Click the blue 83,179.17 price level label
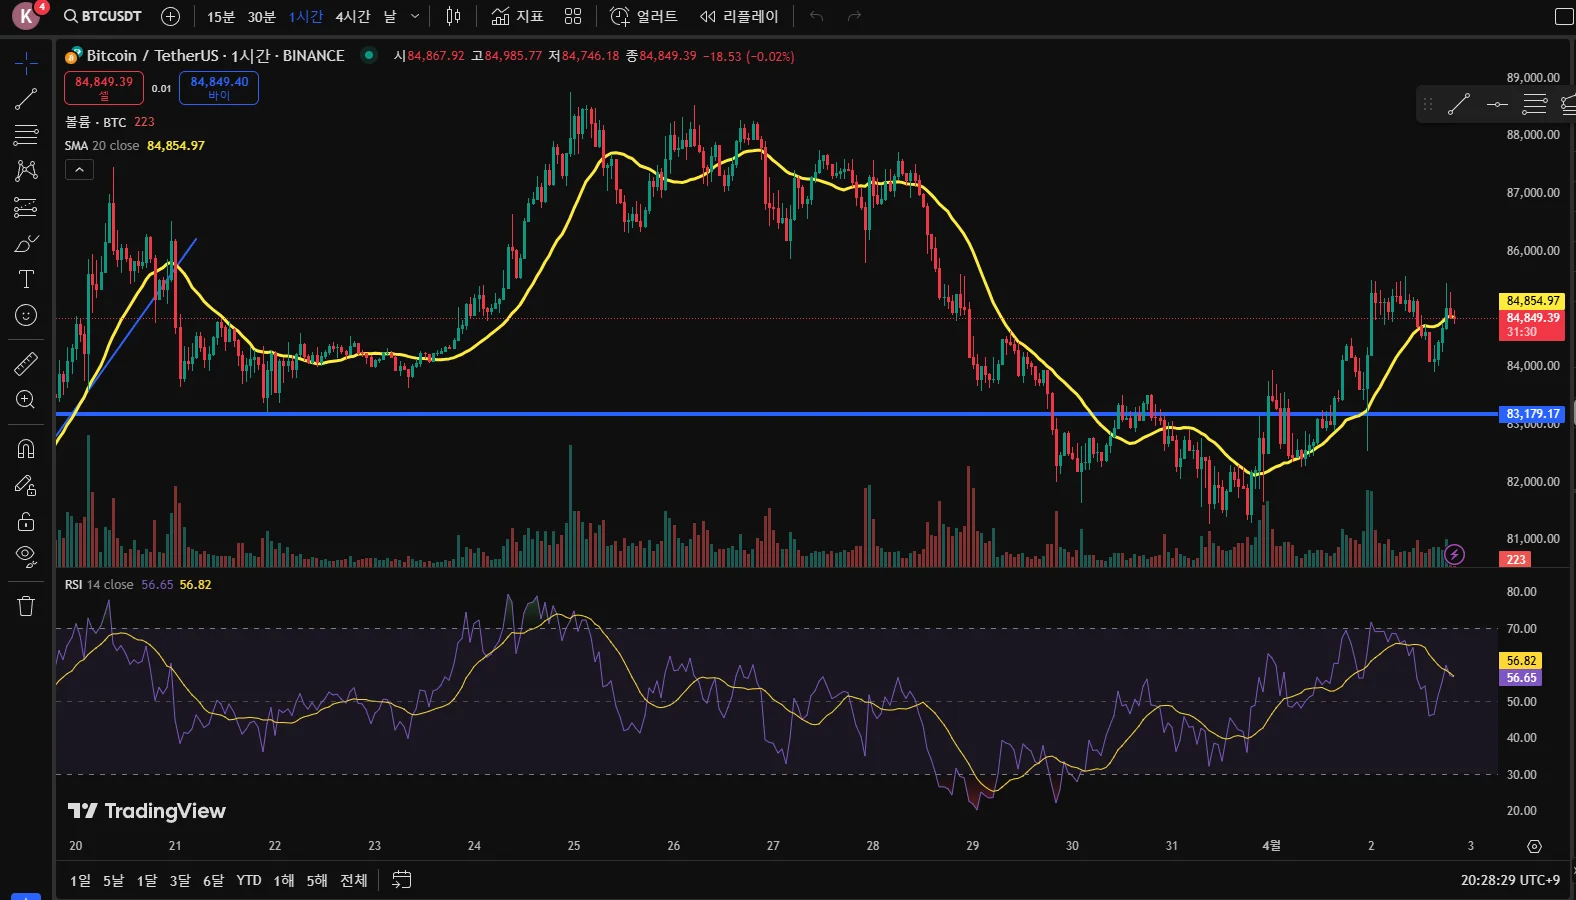This screenshot has width=1576, height=900. (x=1532, y=414)
